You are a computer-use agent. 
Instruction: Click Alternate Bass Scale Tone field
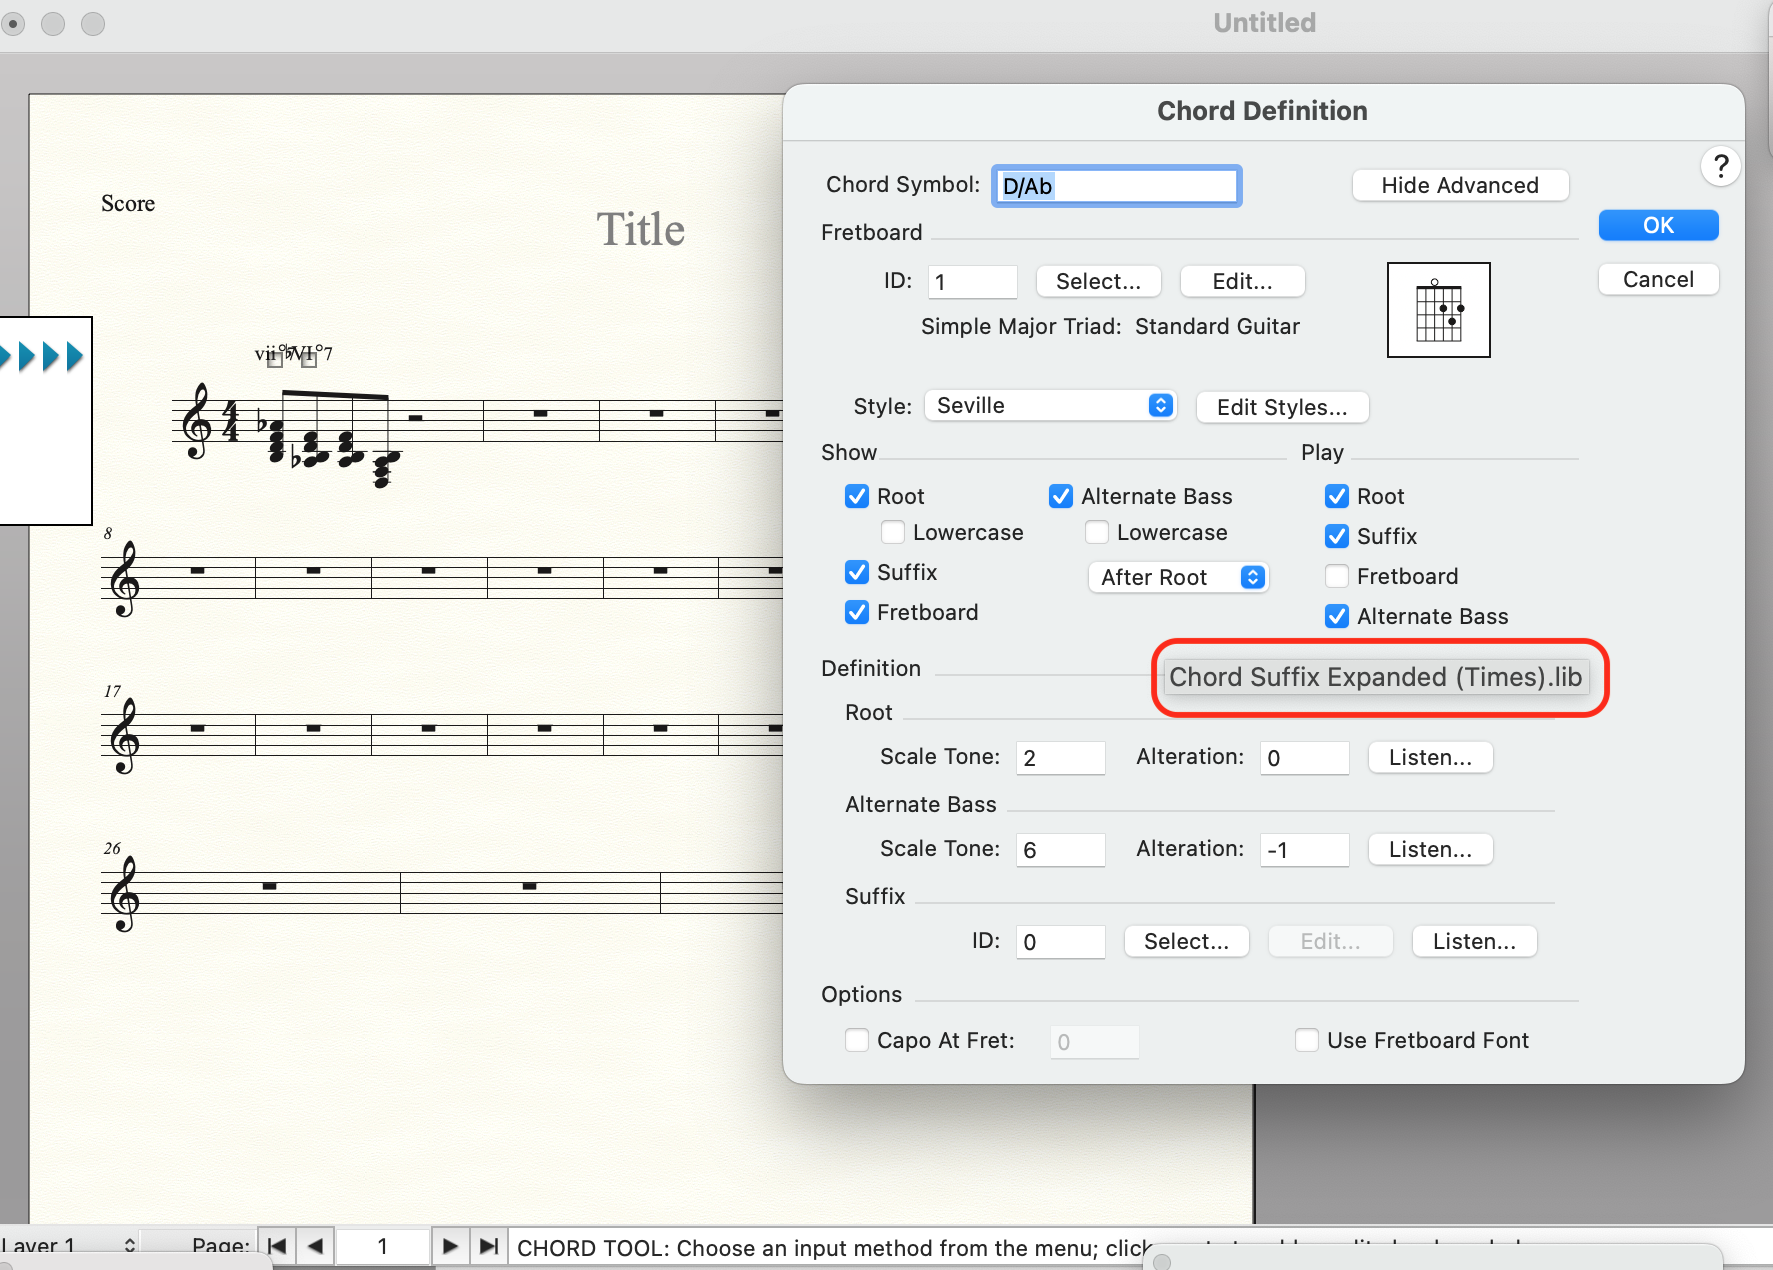click(1060, 850)
